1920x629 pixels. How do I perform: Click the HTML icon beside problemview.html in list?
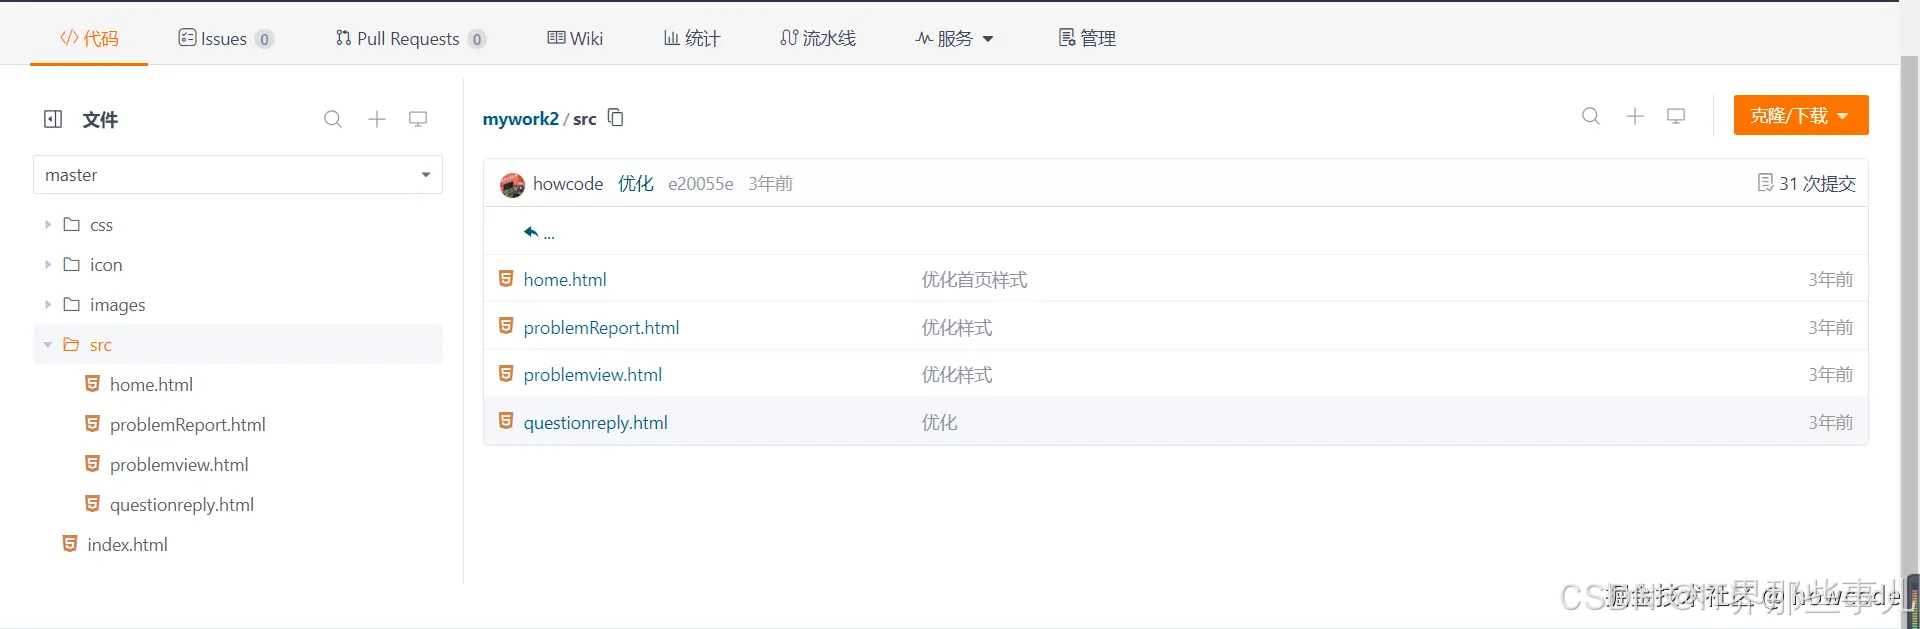(x=506, y=374)
